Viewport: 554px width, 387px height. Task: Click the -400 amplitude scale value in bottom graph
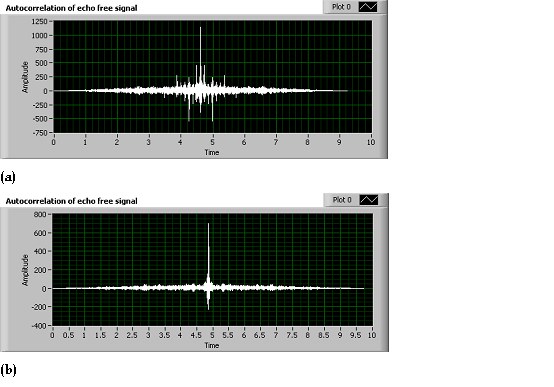tap(39, 326)
